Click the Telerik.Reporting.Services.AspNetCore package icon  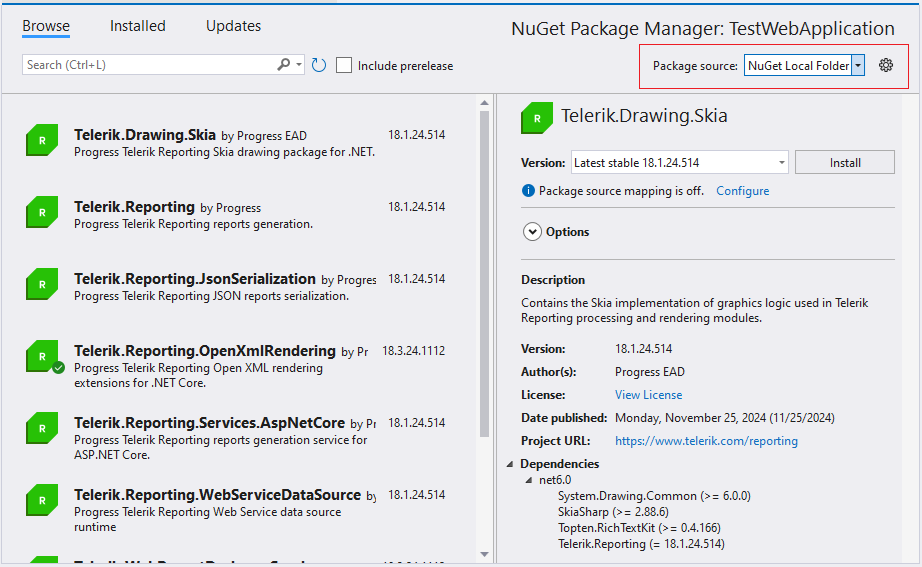tap(42, 429)
